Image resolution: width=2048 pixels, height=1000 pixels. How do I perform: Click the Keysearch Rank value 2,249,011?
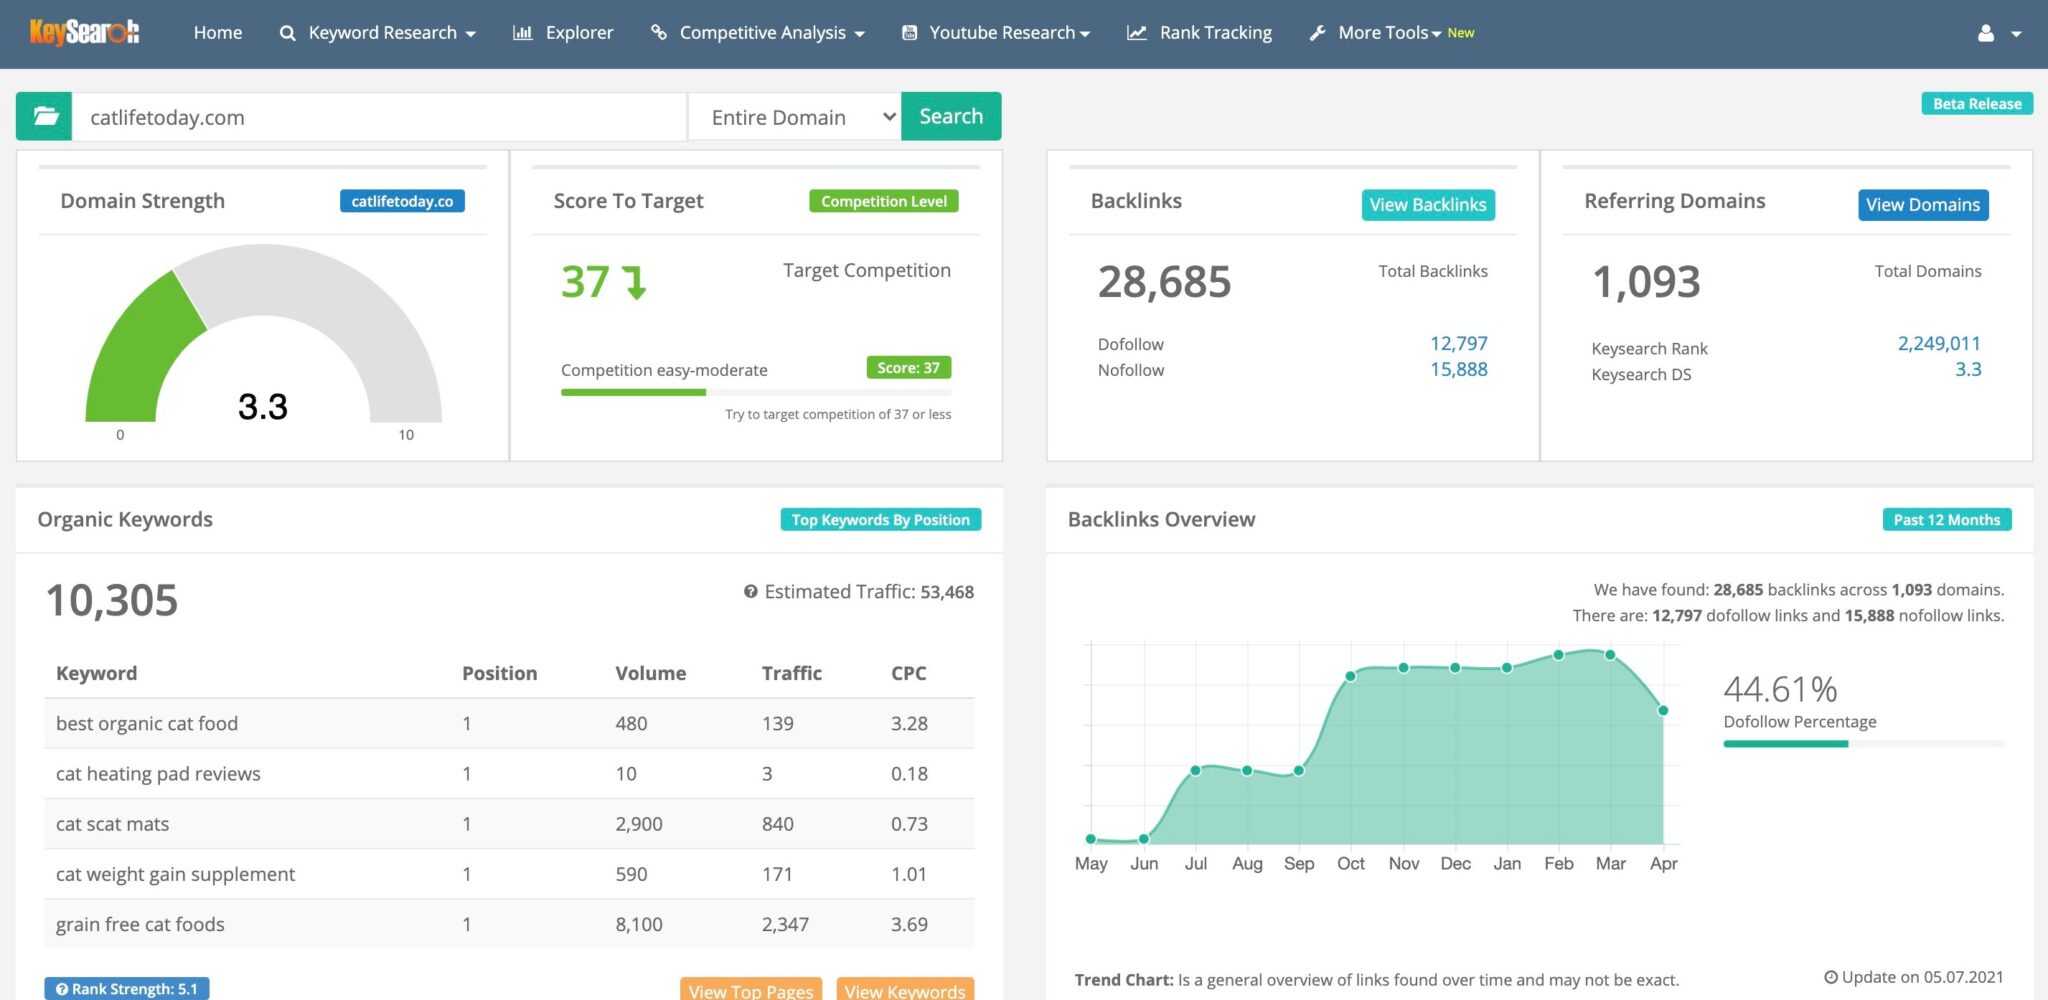(x=1939, y=343)
